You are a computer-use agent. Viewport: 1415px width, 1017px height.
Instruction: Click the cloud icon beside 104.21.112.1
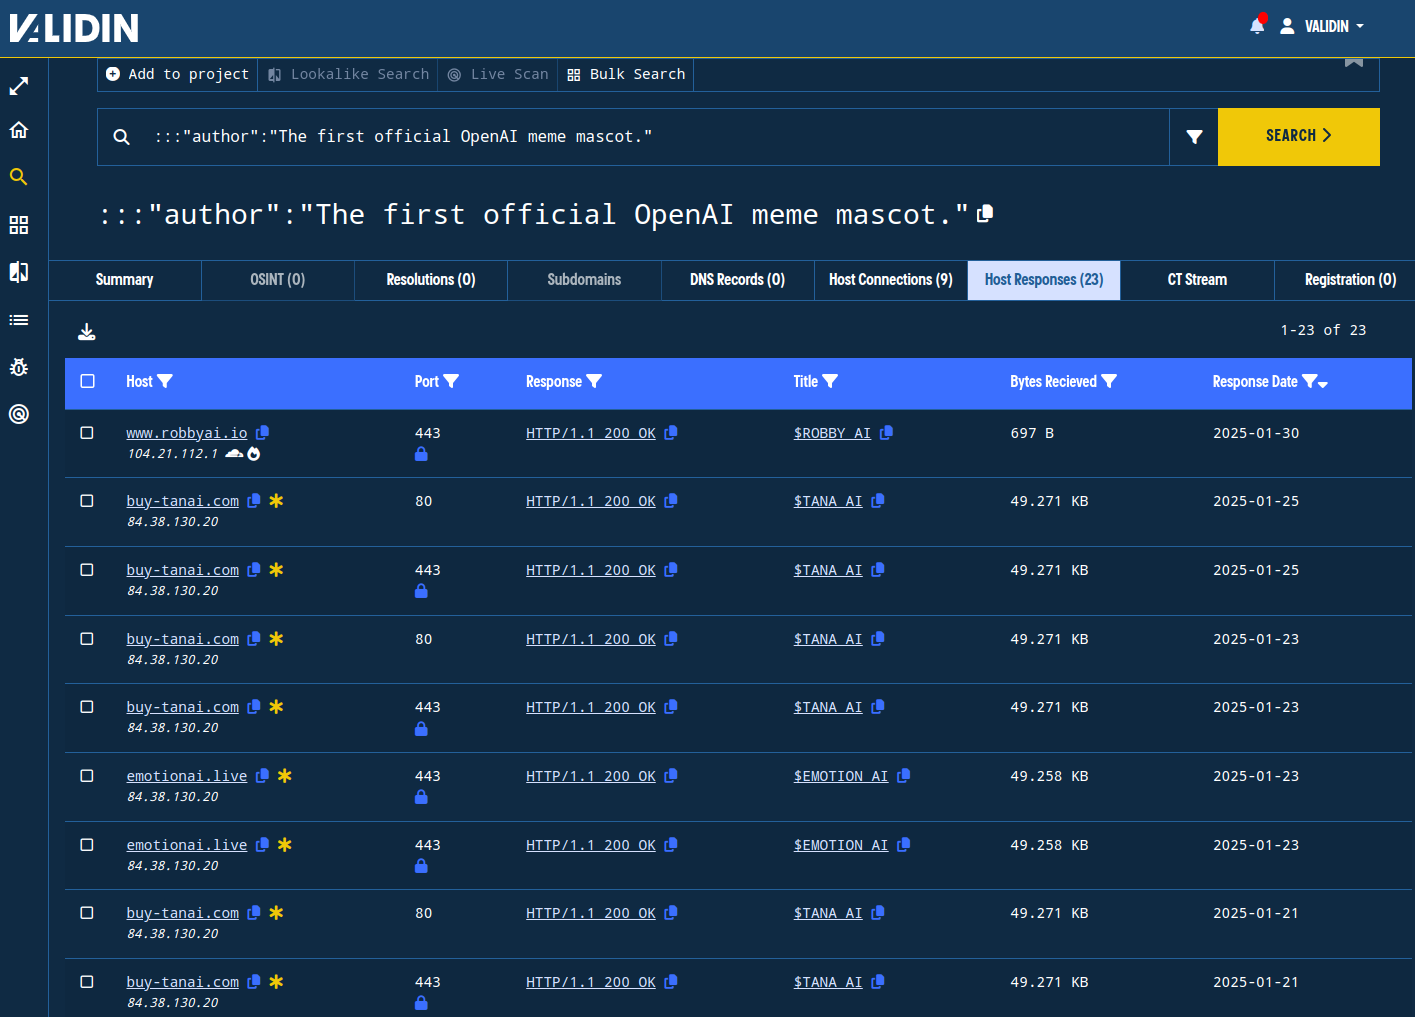point(234,454)
